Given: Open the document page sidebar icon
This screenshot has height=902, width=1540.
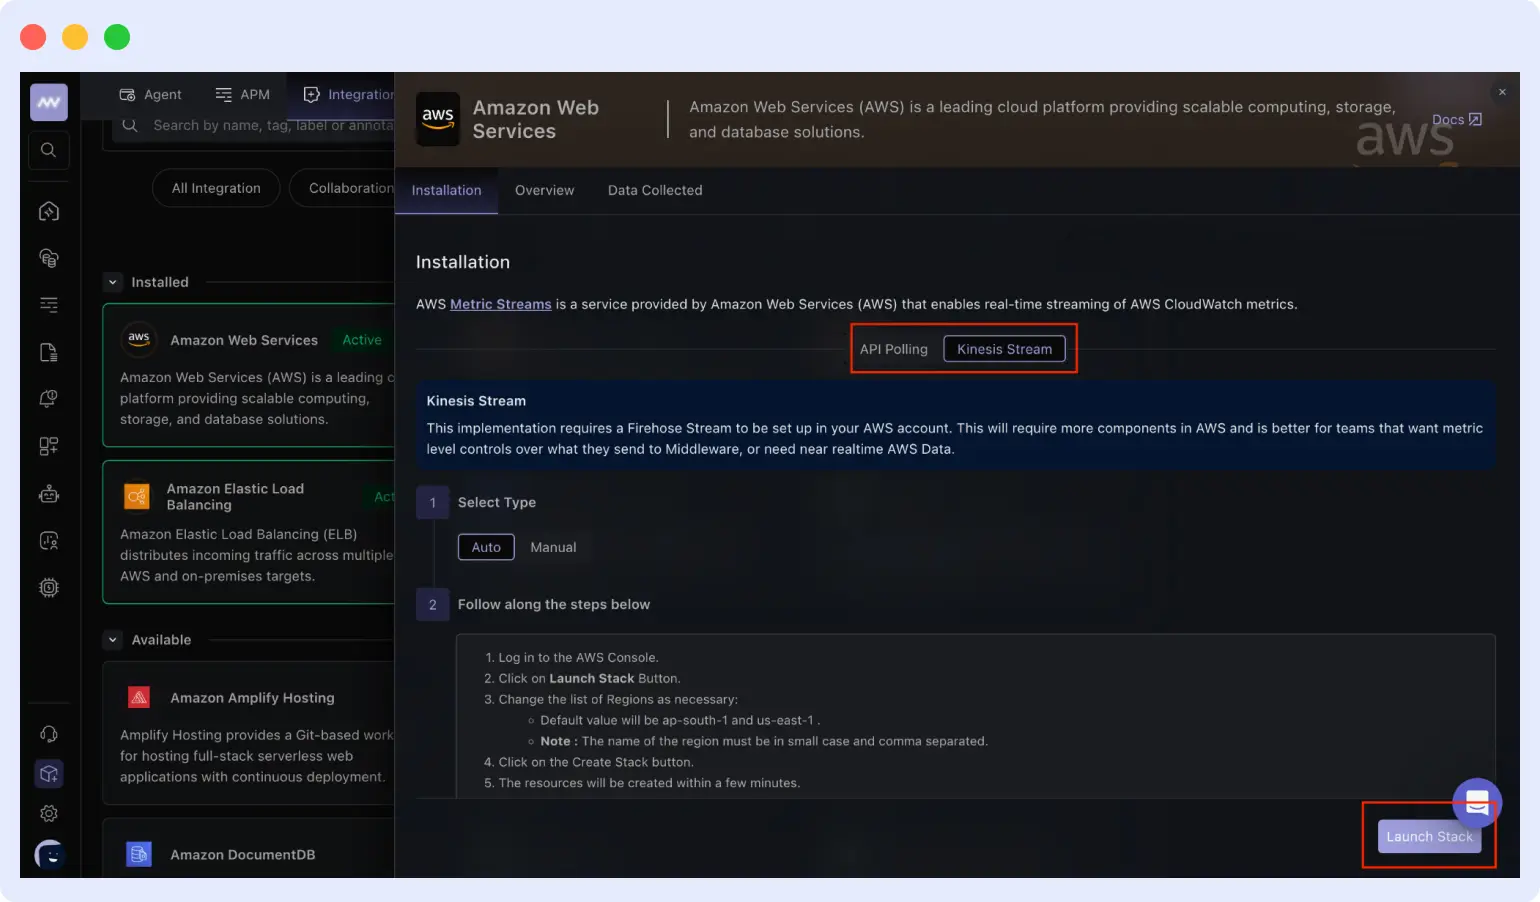Looking at the screenshot, I should coord(49,352).
